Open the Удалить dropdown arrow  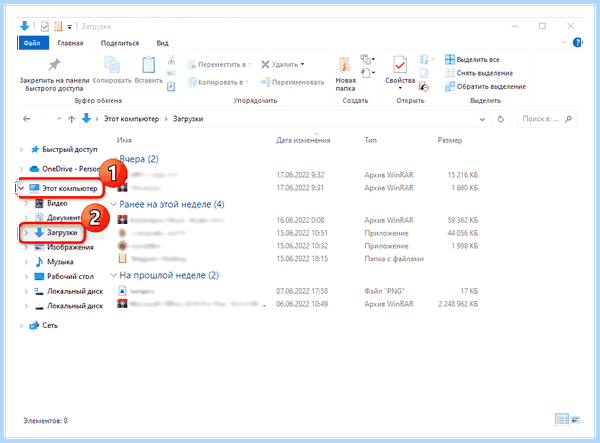tap(302, 64)
